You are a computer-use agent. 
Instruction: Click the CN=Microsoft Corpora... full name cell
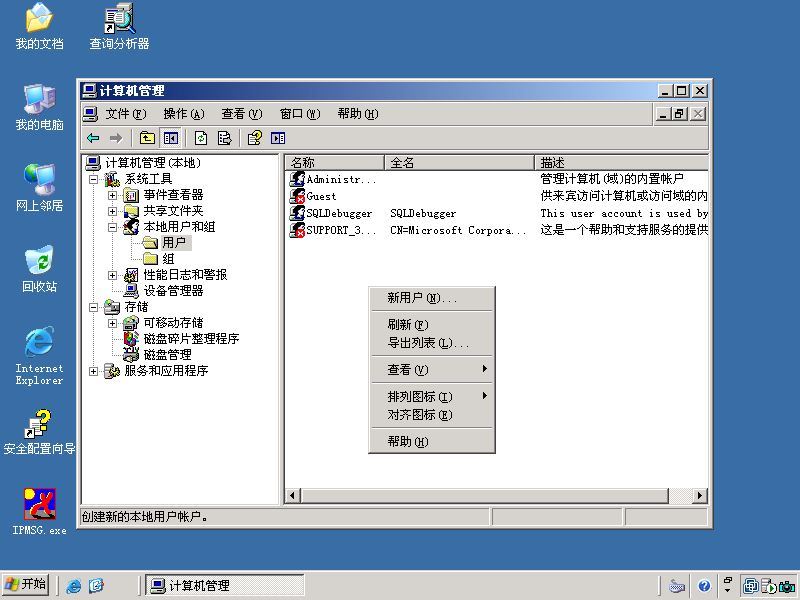[x=458, y=231]
